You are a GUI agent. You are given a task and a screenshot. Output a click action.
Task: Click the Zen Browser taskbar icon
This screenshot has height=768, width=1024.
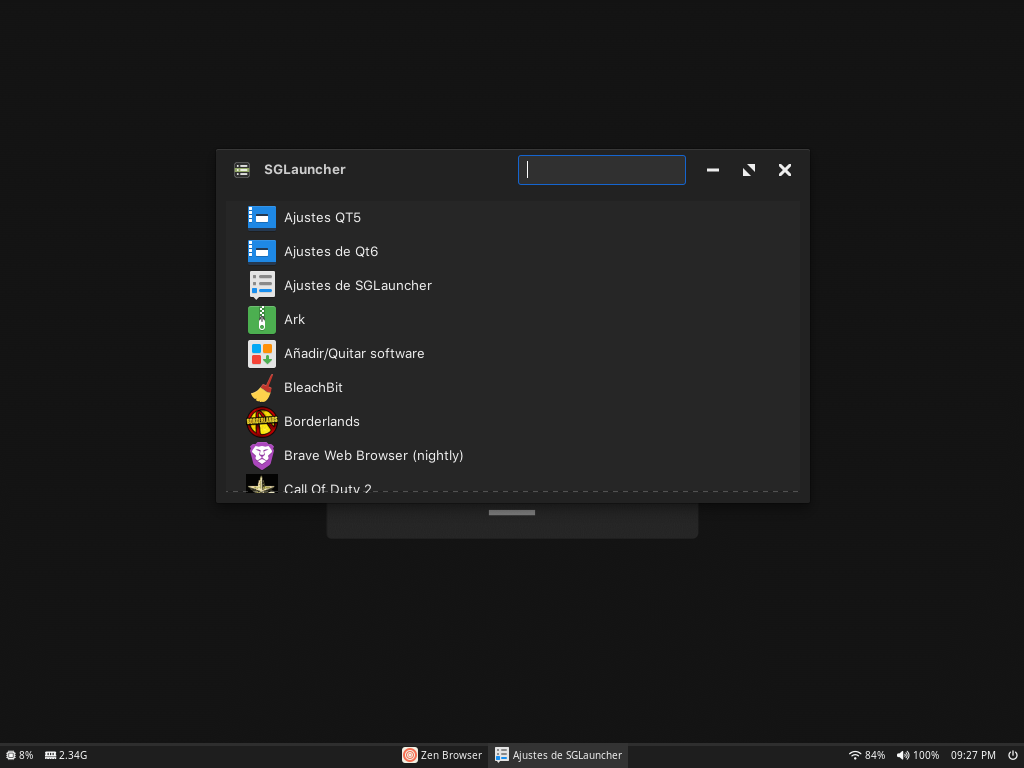pyautogui.click(x=409, y=755)
